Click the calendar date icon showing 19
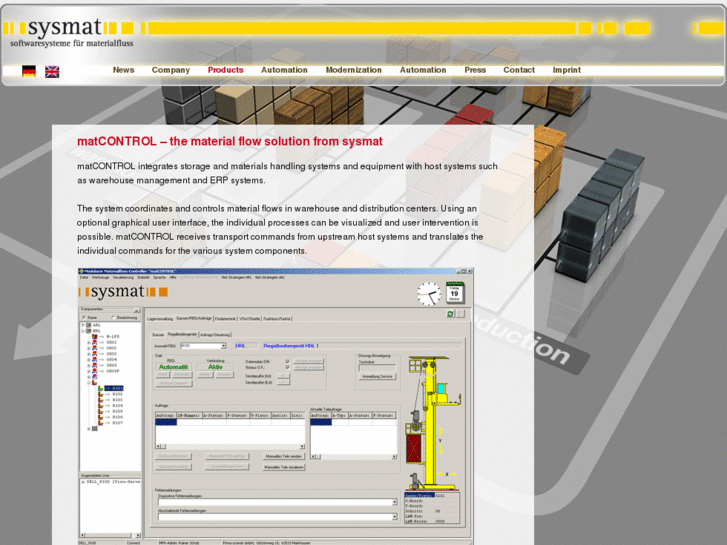Viewport: 727px width, 545px height. (x=455, y=293)
